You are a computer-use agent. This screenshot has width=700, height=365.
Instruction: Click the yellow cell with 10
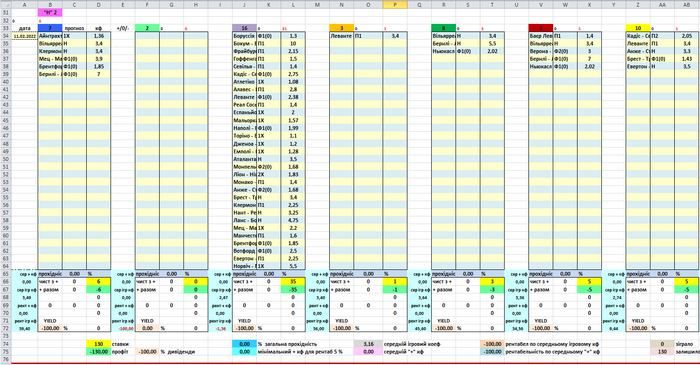638,28
